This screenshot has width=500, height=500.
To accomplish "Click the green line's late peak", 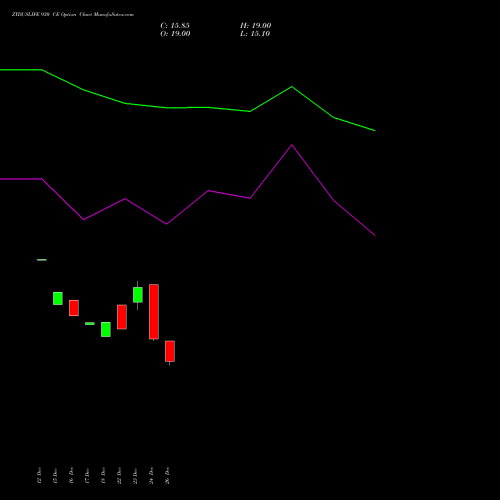I will [292, 87].
